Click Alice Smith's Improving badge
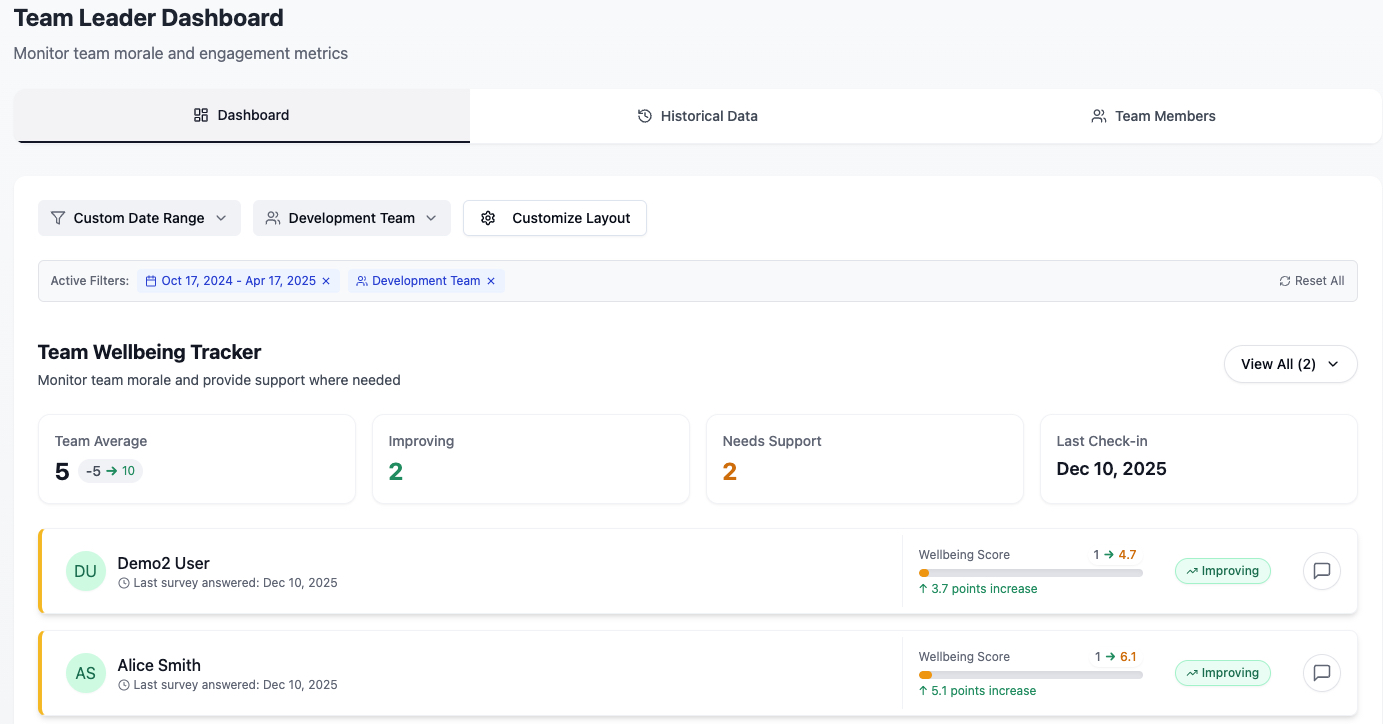Screen dimensions: 1383x724 (1222, 673)
